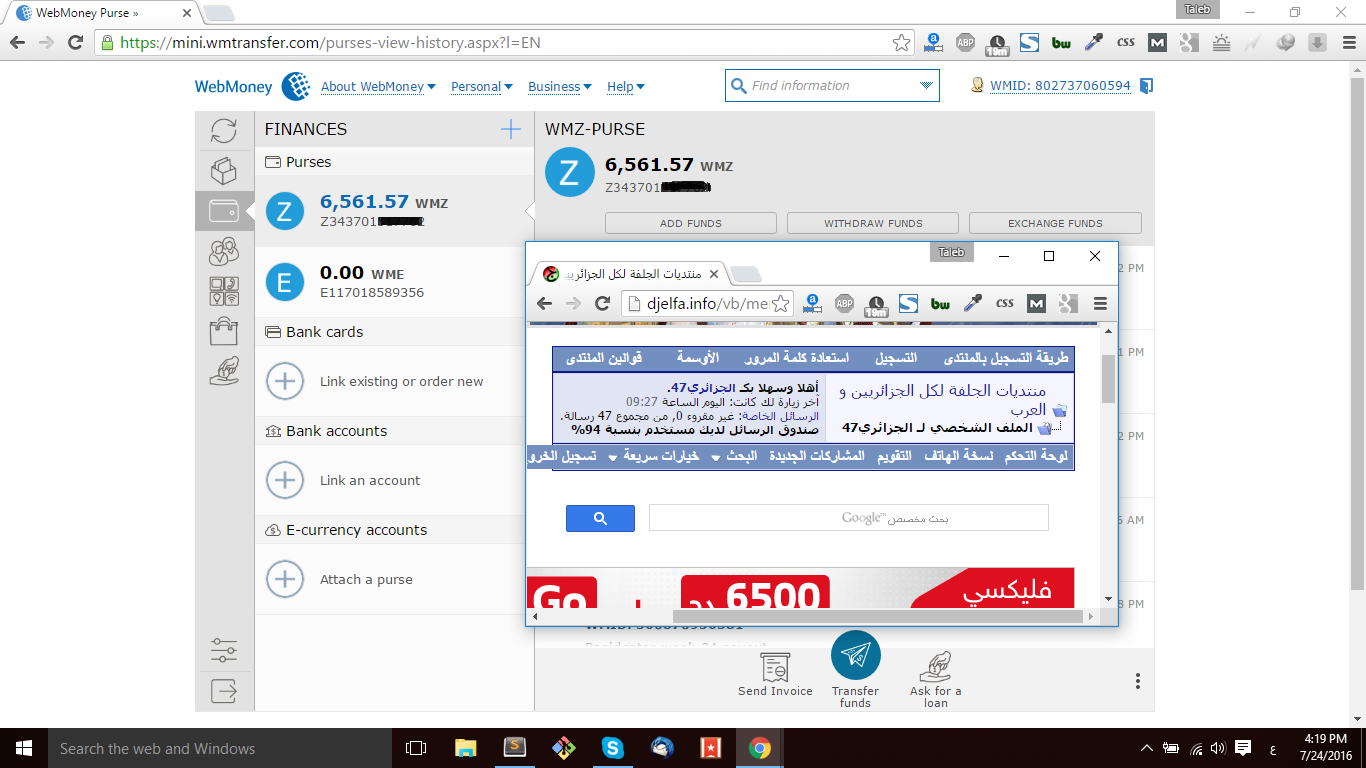Expand the About WebMoney menu
The image size is (1366, 768).
click(378, 87)
